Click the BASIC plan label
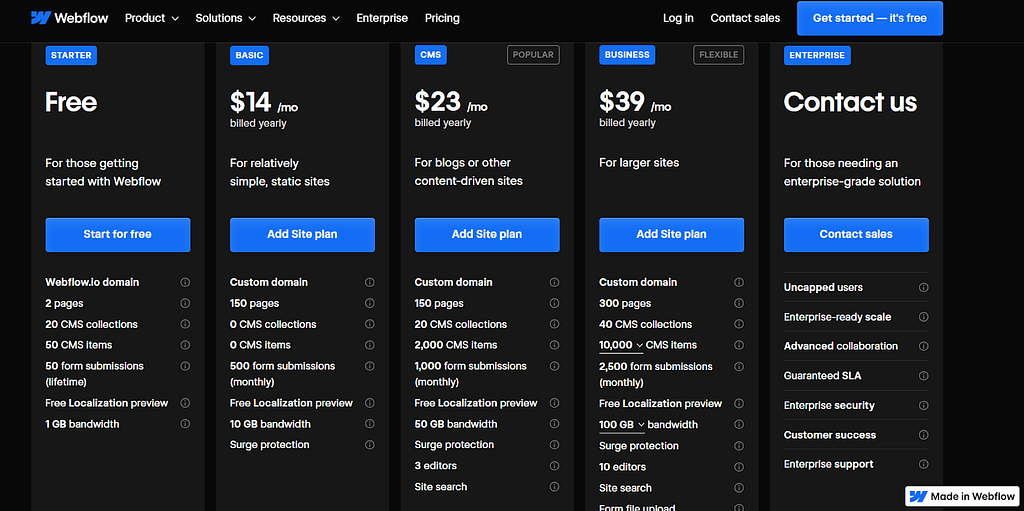 pos(249,56)
